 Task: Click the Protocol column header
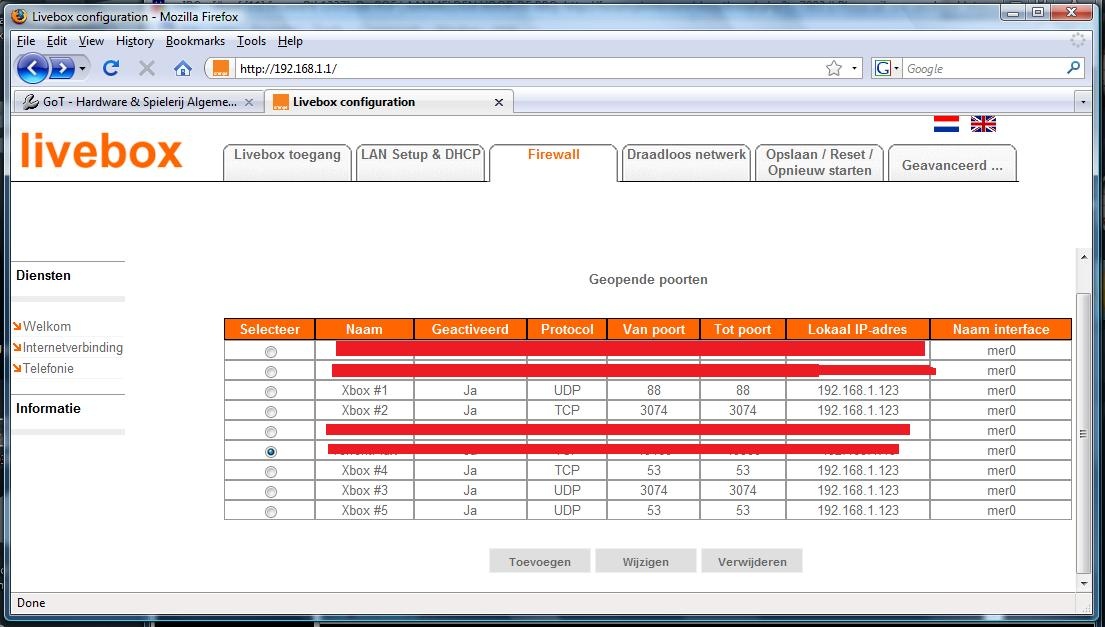click(x=567, y=329)
